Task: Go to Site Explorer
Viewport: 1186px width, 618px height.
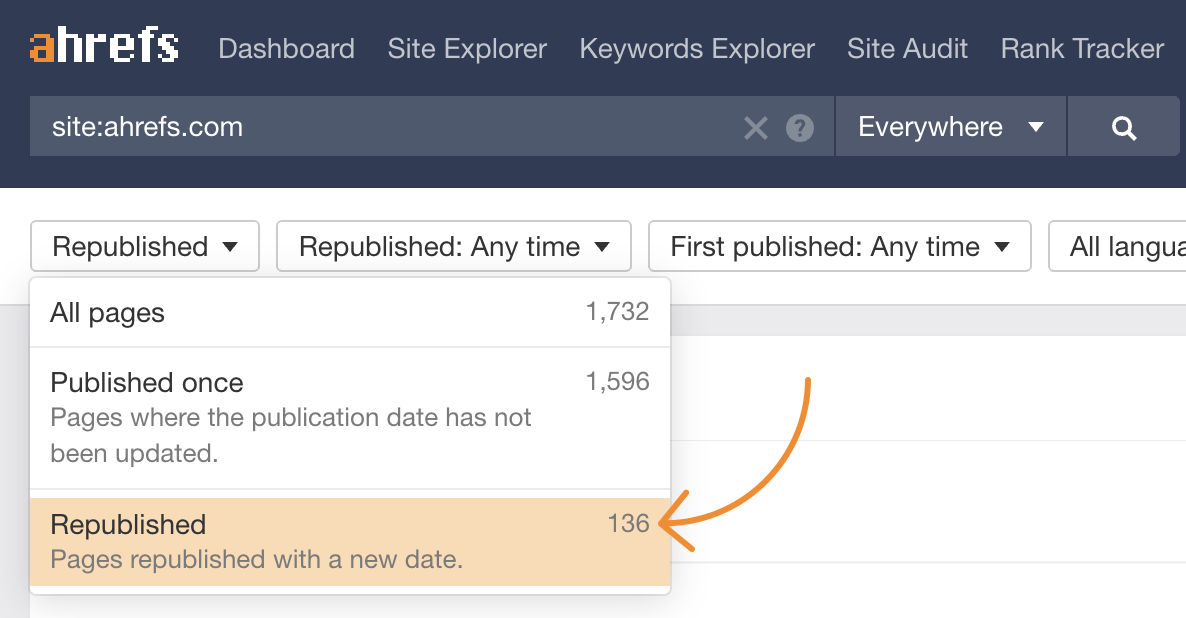Action: coord(467,48)
